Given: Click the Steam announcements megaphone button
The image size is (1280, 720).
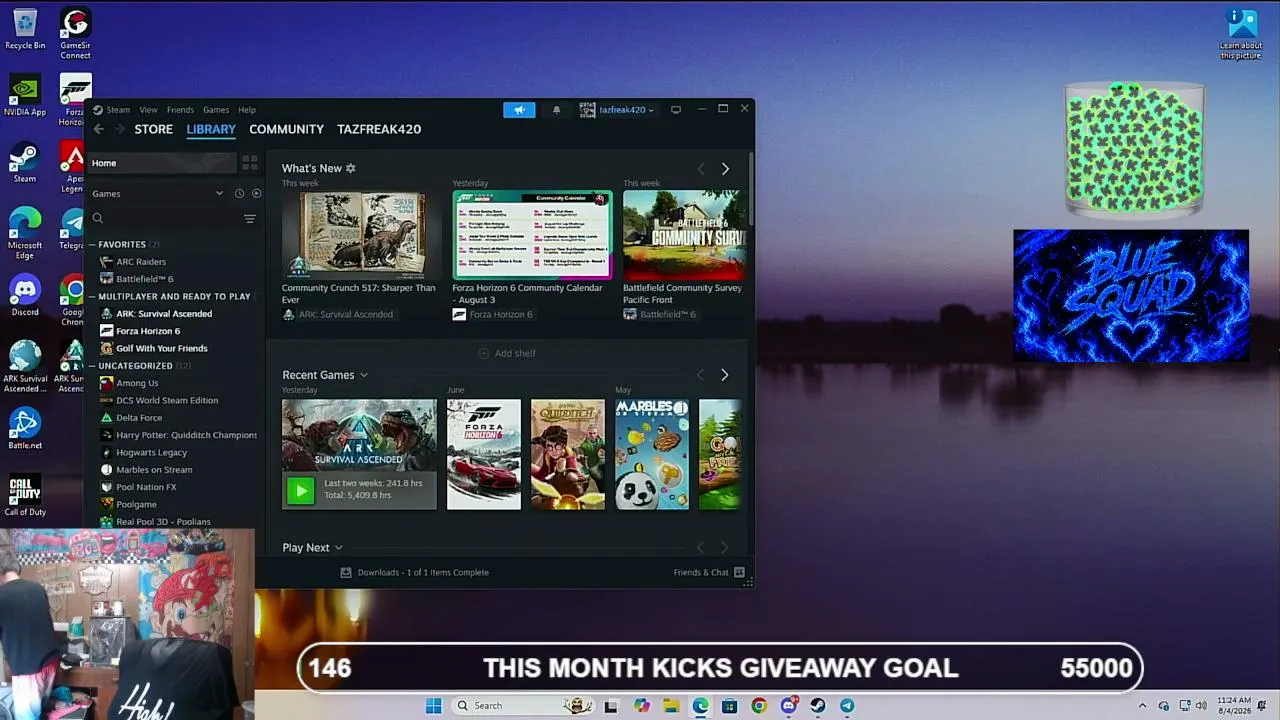Looking at the screenshot, I should pos(519,110).
